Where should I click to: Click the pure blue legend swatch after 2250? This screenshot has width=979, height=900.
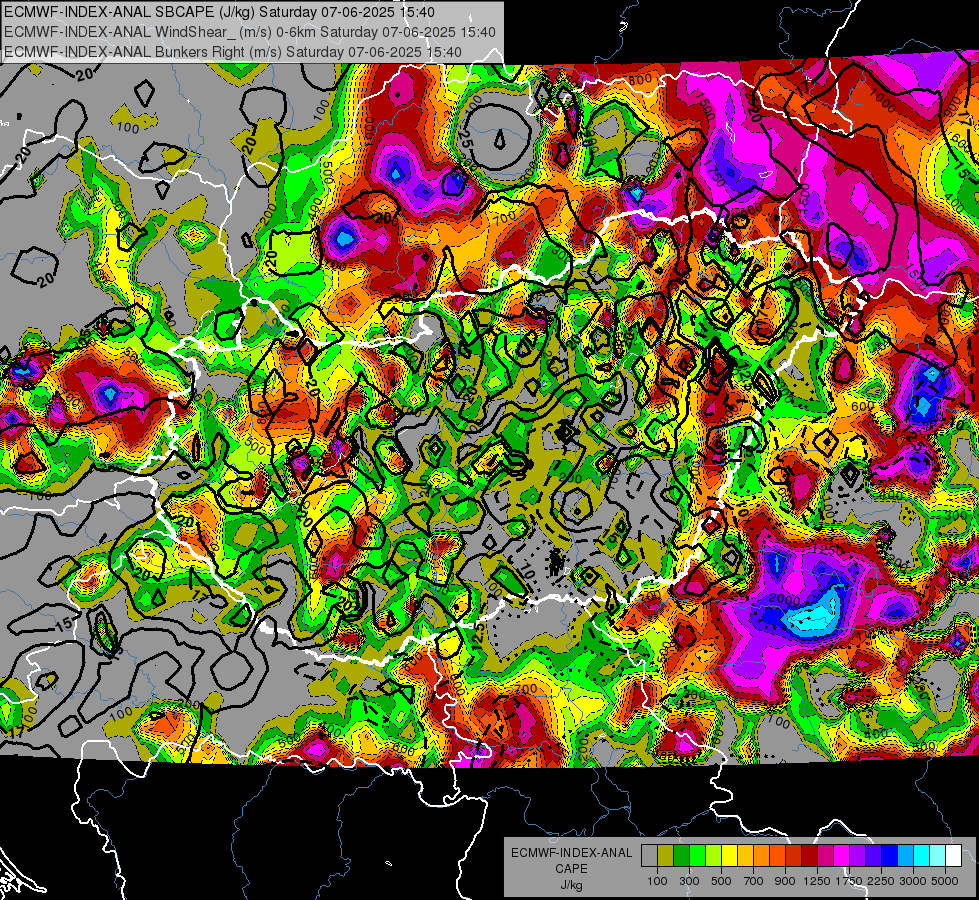click(x=890, y=856)
